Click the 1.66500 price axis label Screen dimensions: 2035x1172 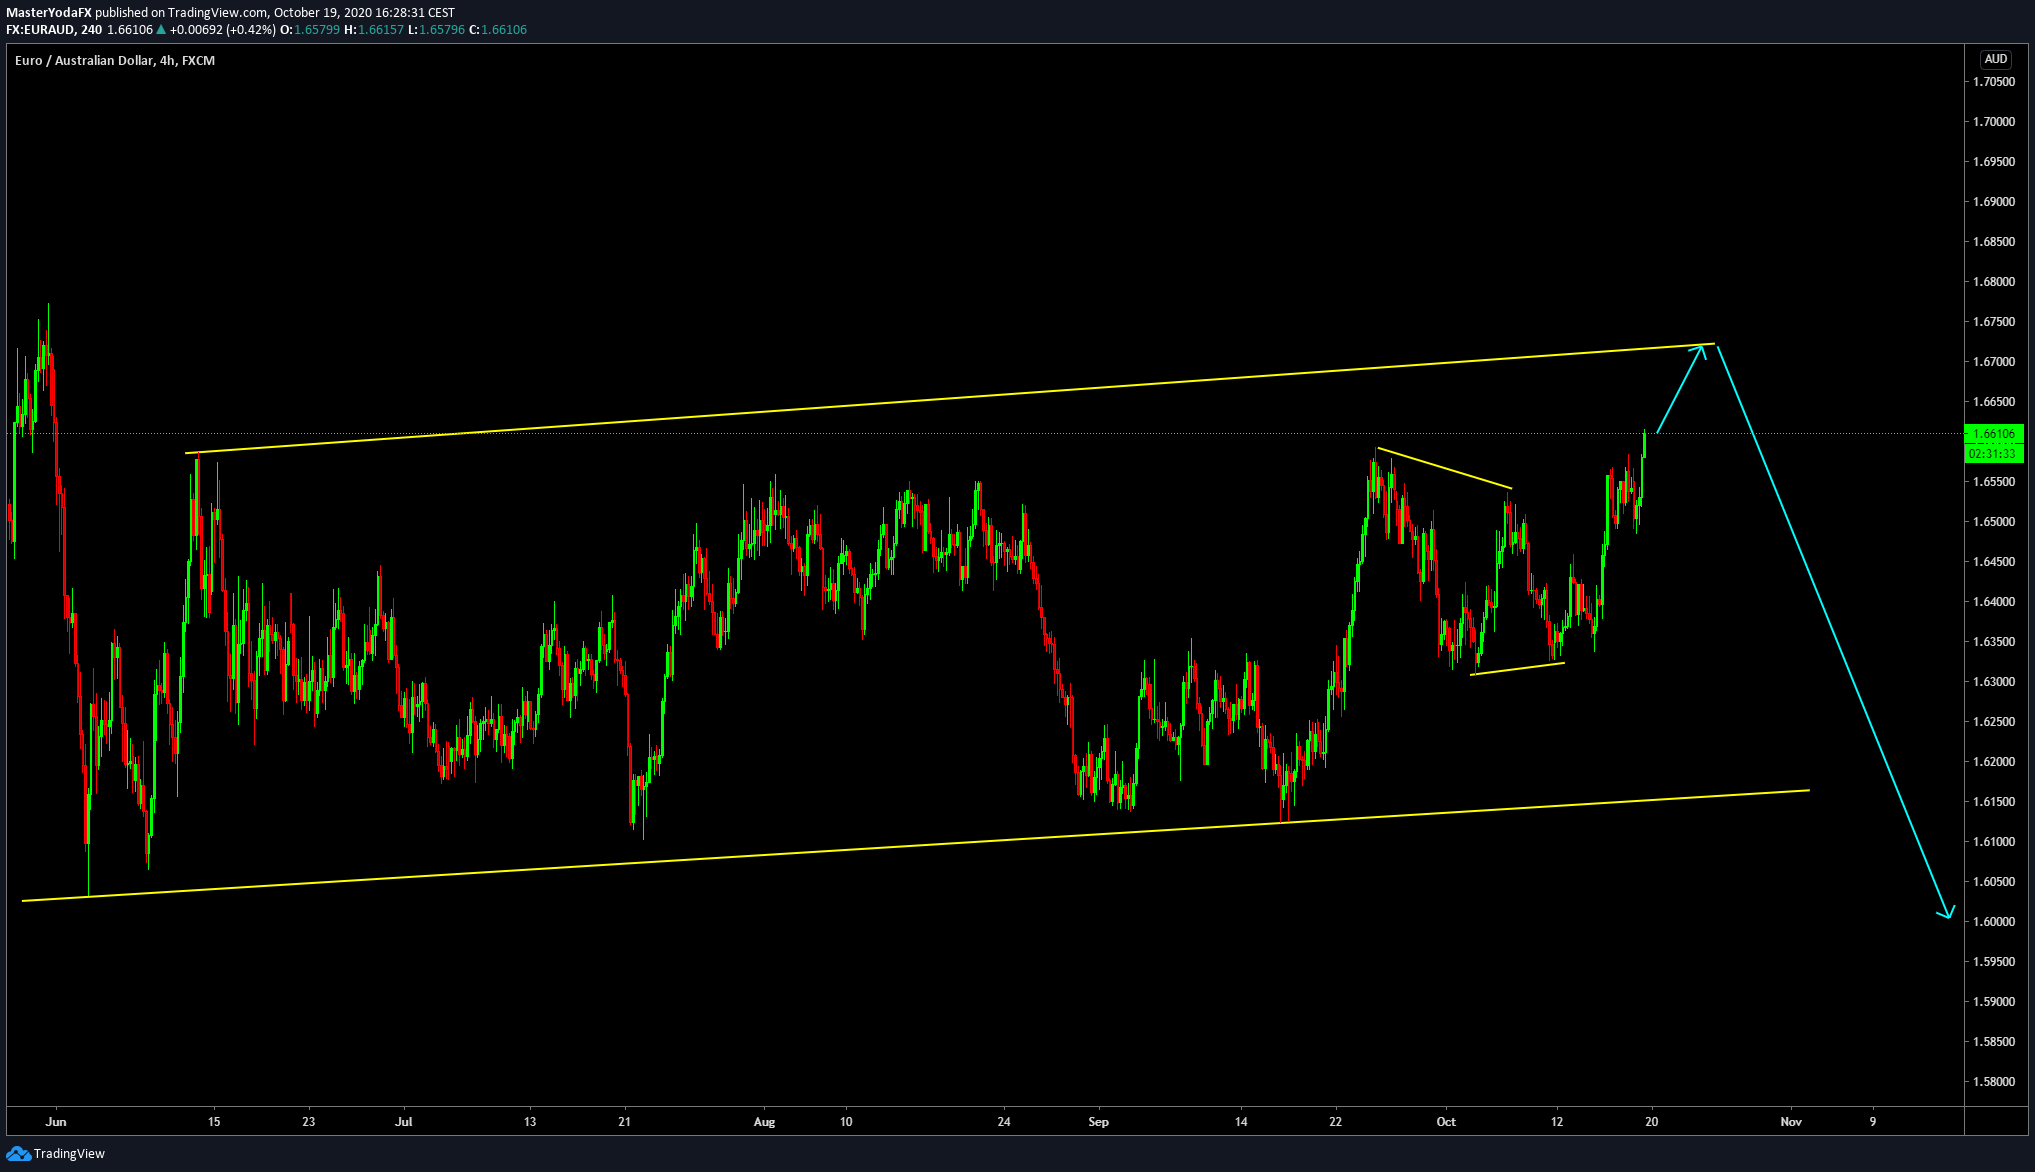tap(1993, 402)
